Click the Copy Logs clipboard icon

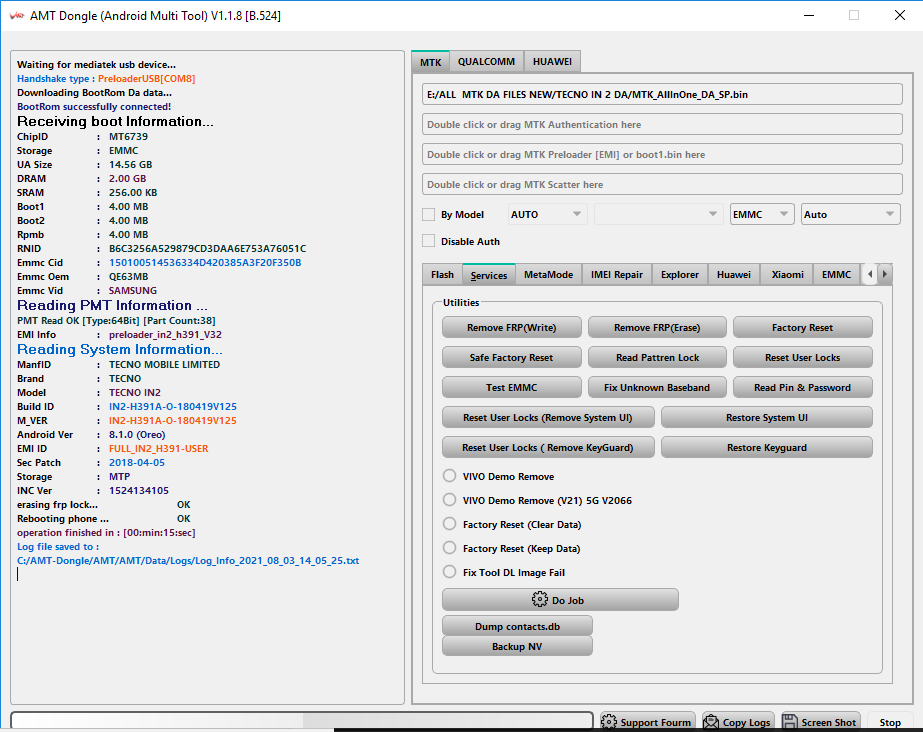coord(711,722)
